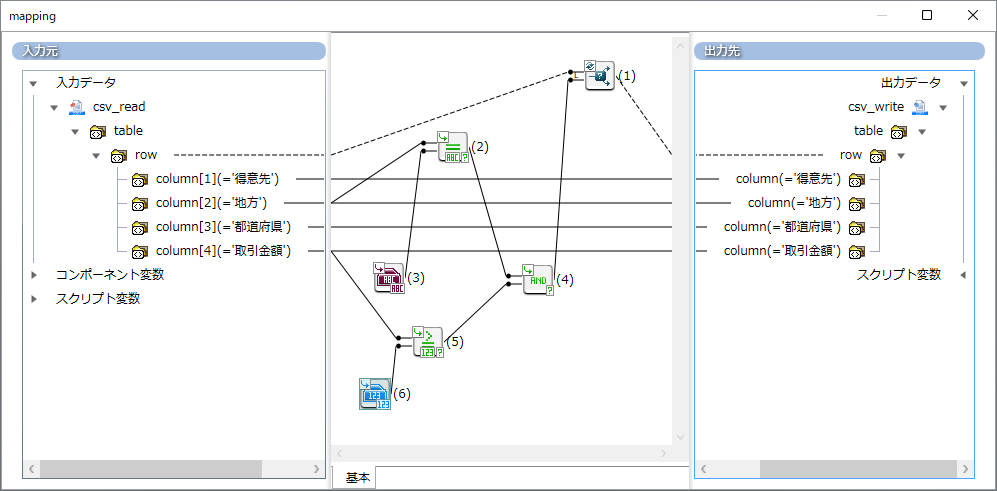Image resolution: width=997 pixels, height=491 pixels.
Task: Collapse the csv_write node
Action: pyautogui.click(x=943, y=107)
